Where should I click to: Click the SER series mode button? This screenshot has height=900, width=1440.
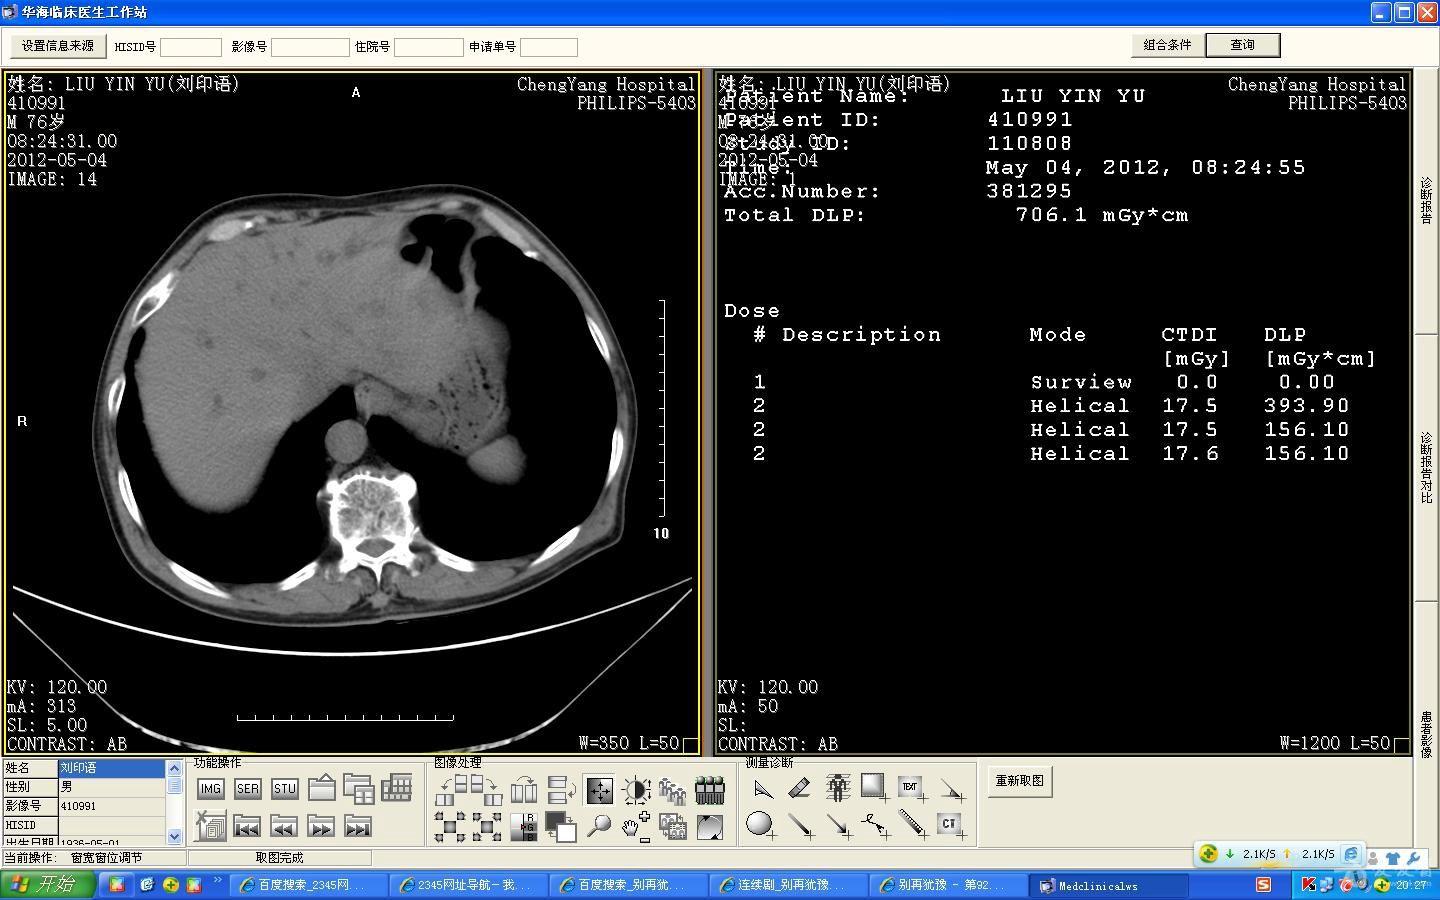coord(248,789)
